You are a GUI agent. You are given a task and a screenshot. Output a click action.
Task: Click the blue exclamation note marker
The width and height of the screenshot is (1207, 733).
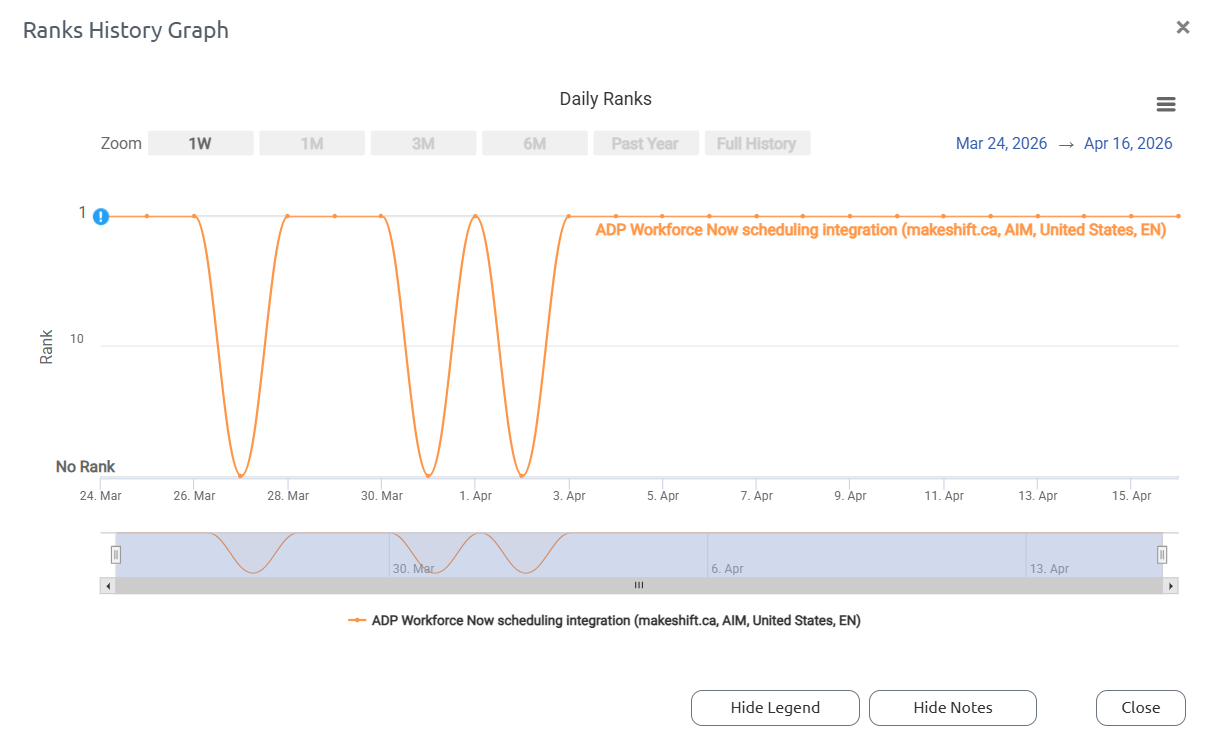pyautogui.click(x=101, y=216)
